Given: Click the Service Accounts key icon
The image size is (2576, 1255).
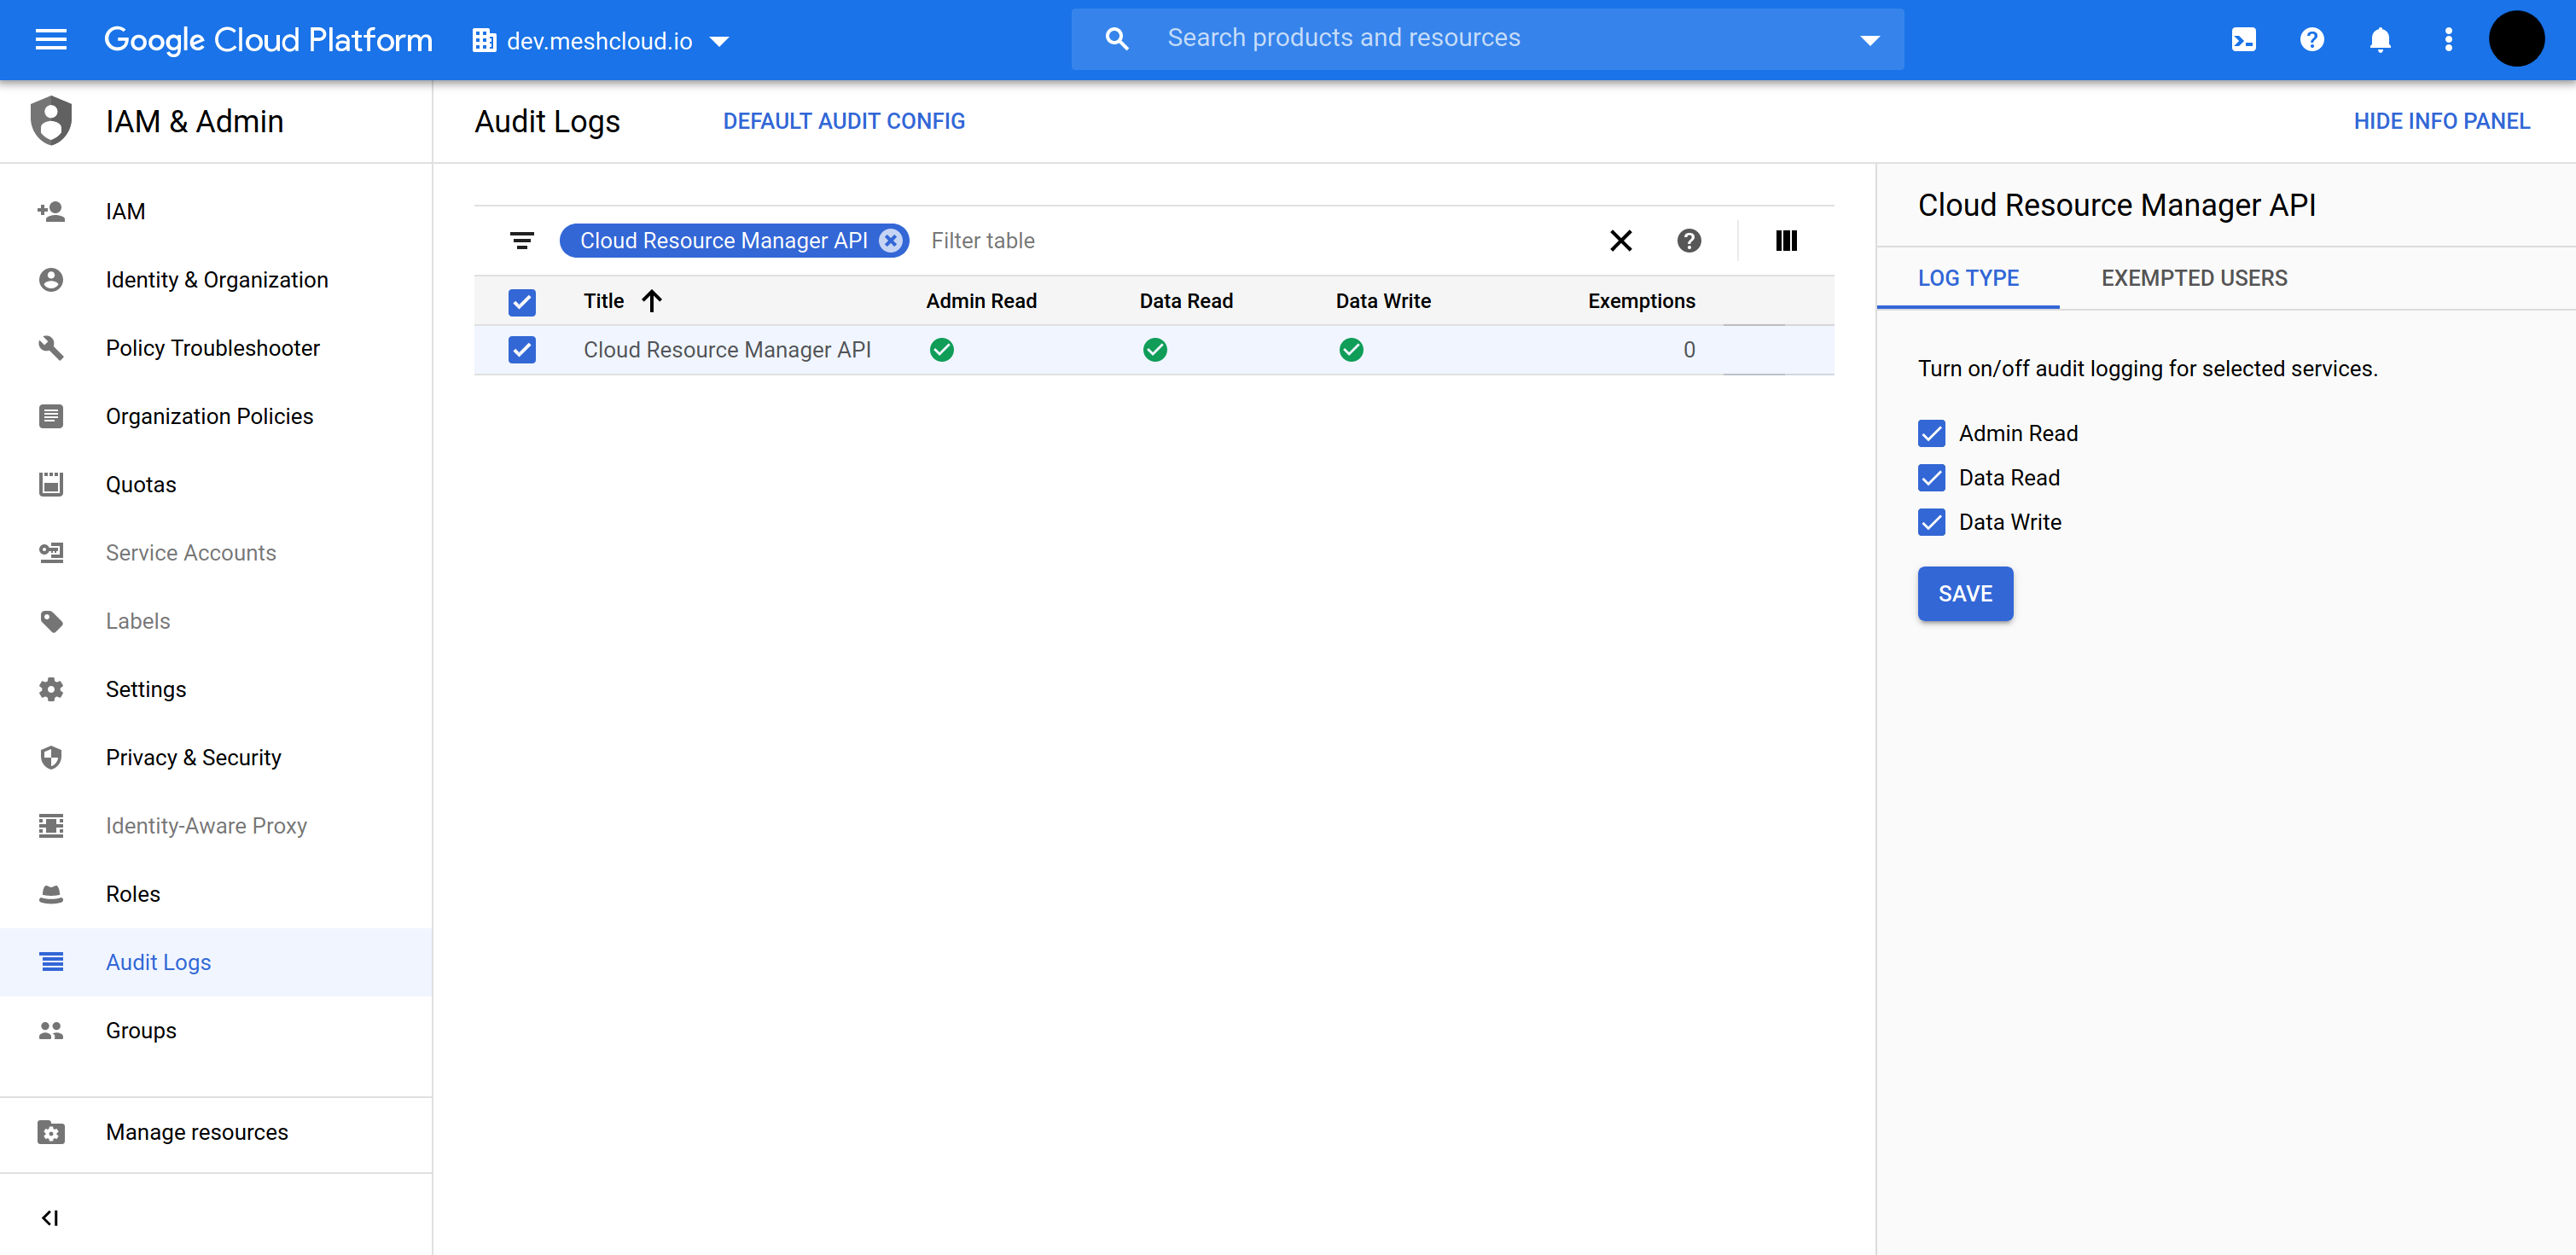Looking at the screenshot, I should coord(51,553).
